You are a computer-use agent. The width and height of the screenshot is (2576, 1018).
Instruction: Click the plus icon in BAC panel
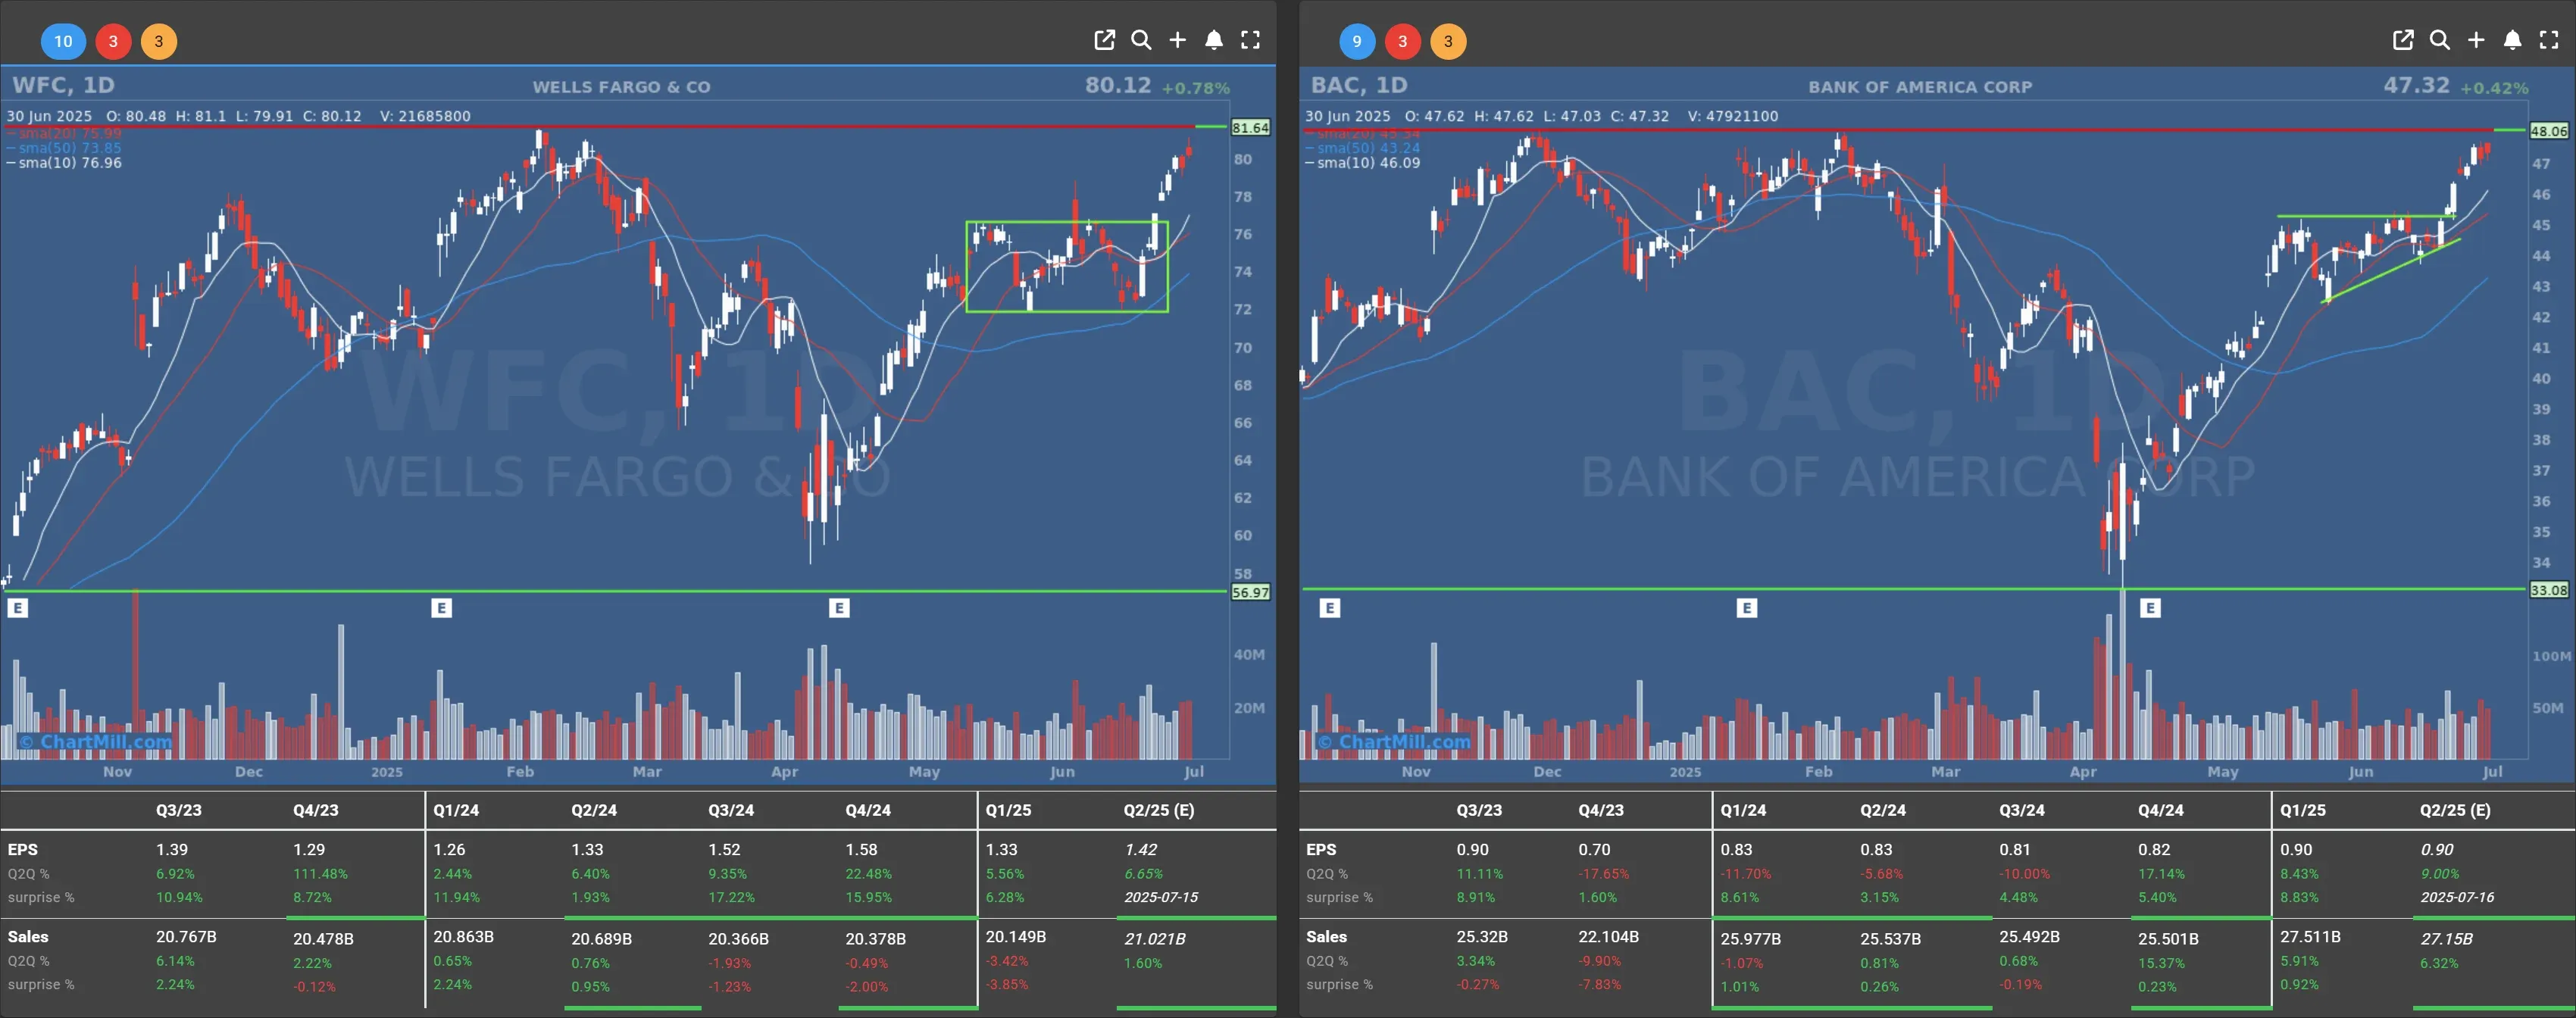(2476, 40)
